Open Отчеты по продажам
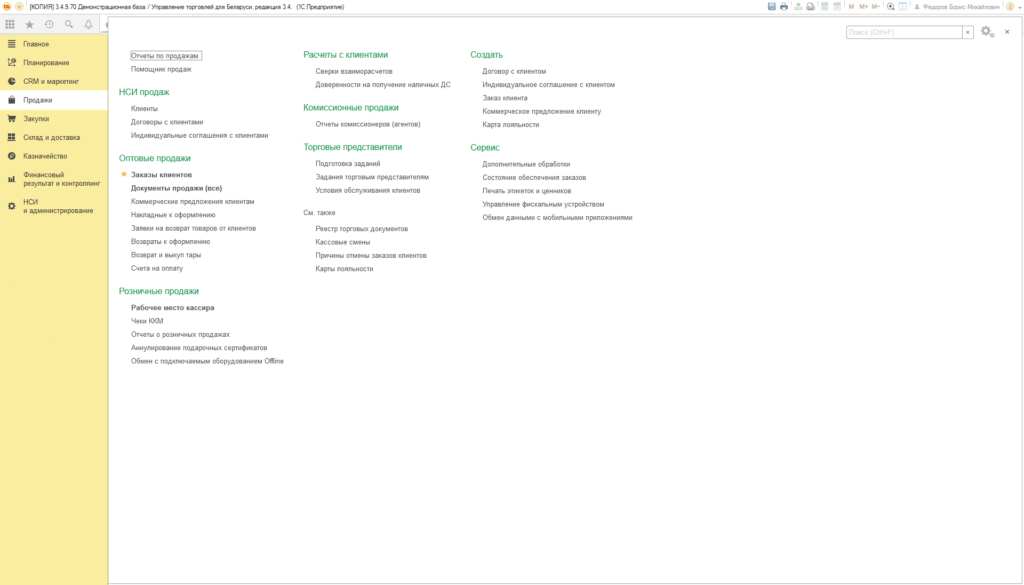Image resolution: width=1024 pixels, height=585 pixels. point(166,55)
